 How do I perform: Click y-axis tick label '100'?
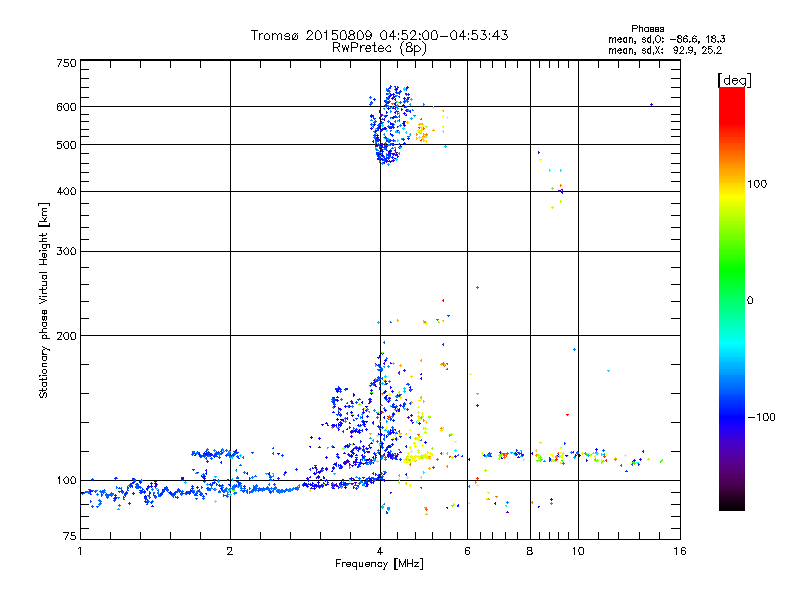[66, 481]
